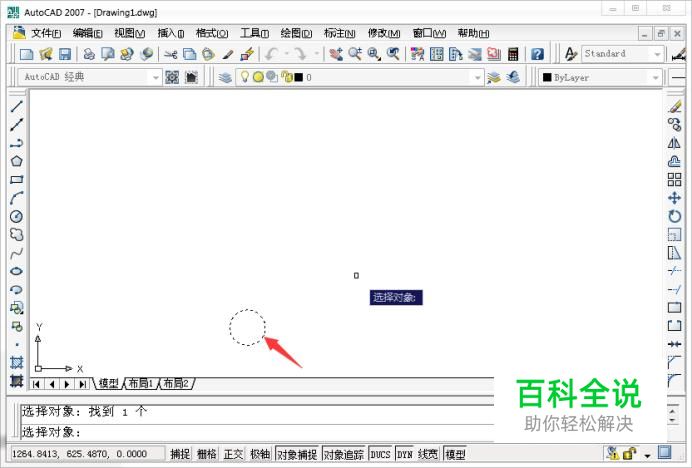Toggle 线宽 lineweight display button

(x=428, y=453)
